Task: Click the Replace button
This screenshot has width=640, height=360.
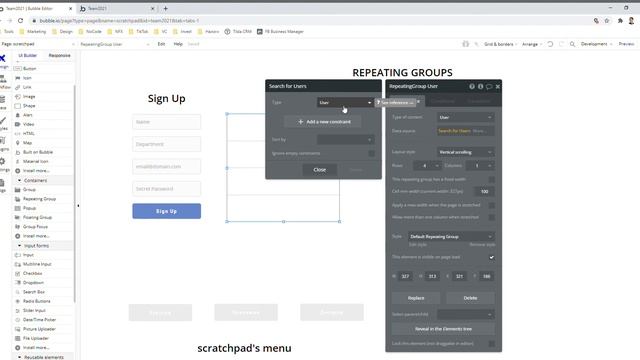Action: click(x=416, y=298)
